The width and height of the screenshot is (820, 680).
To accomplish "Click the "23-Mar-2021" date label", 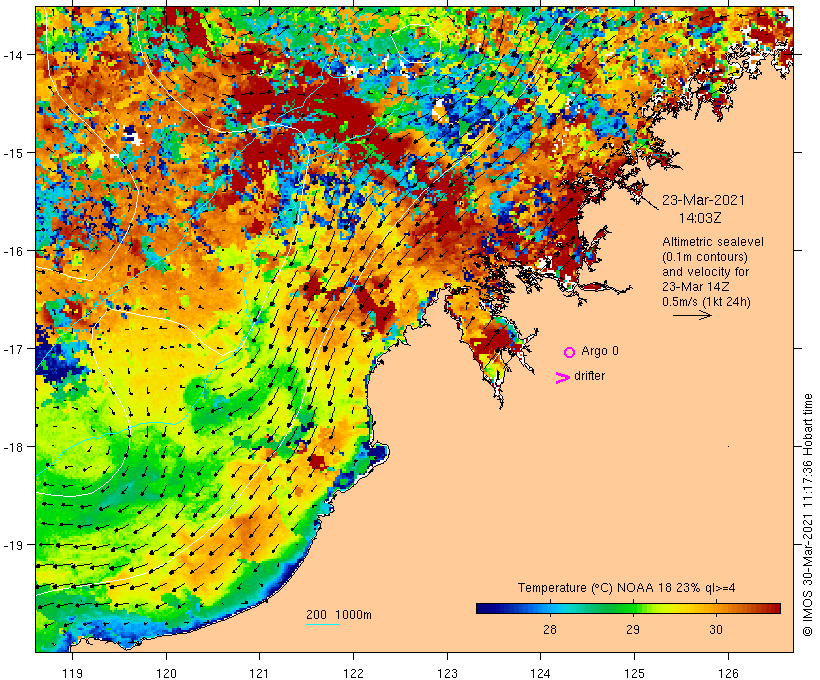I will pos(703,200).
